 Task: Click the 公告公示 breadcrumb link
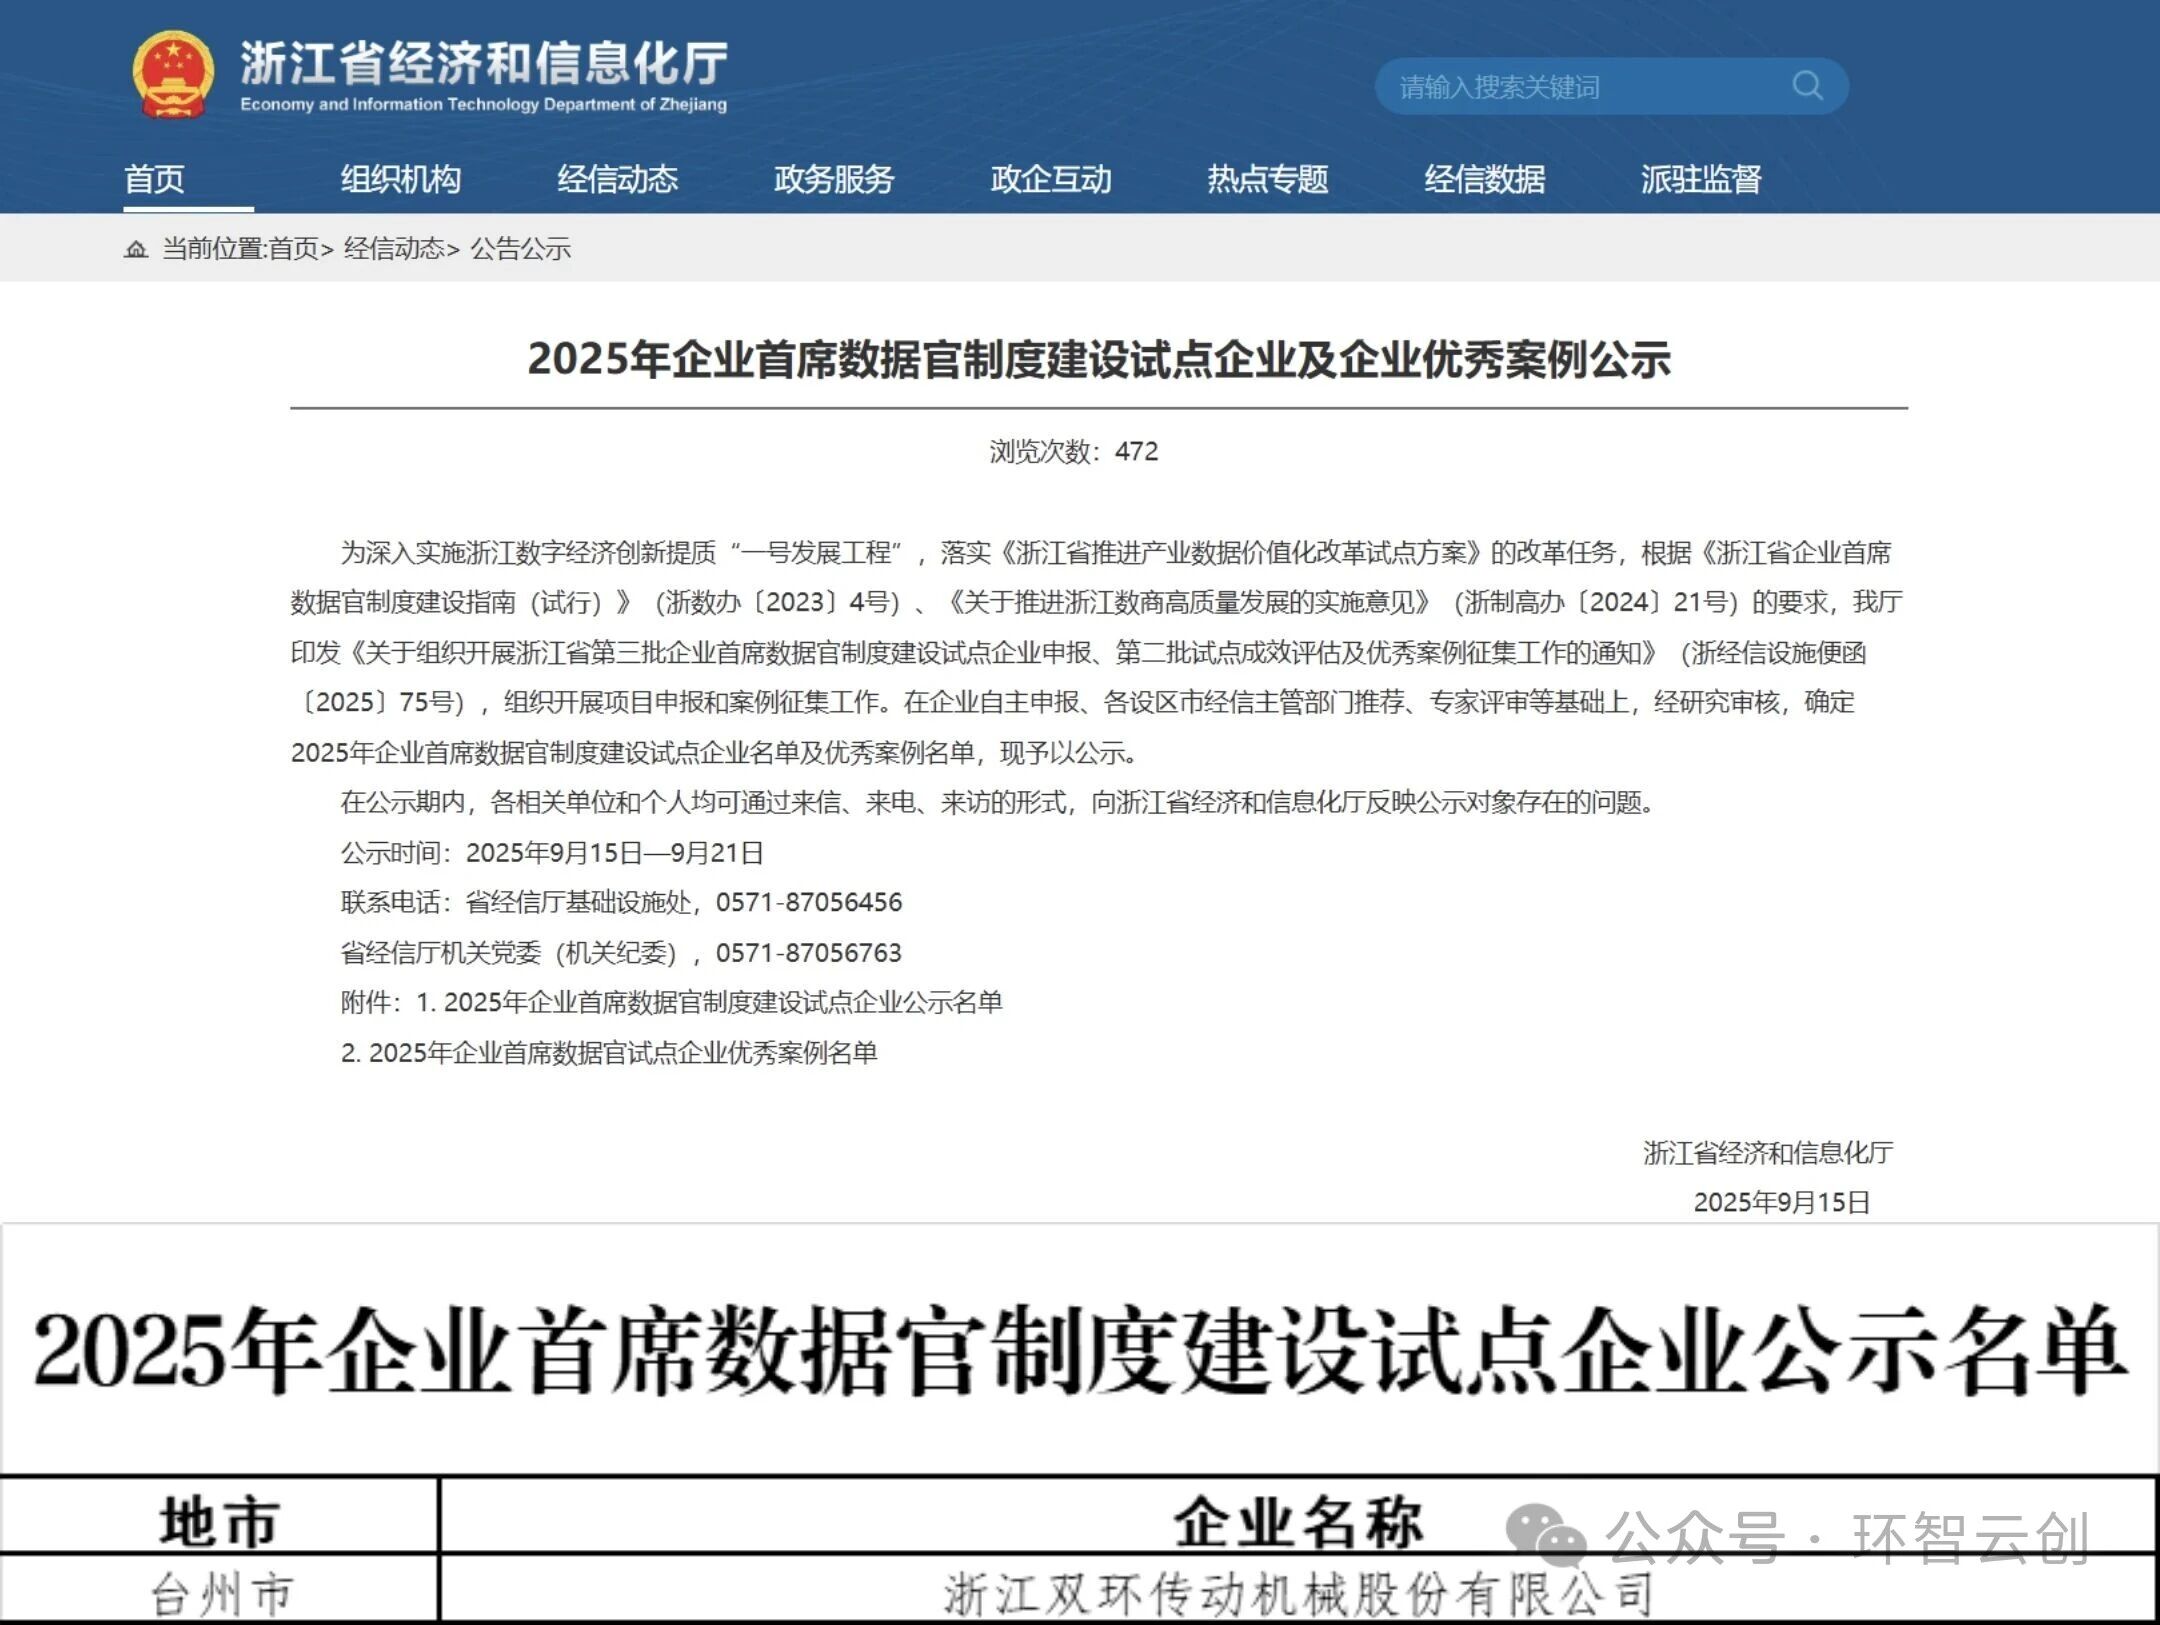(520, 249)
